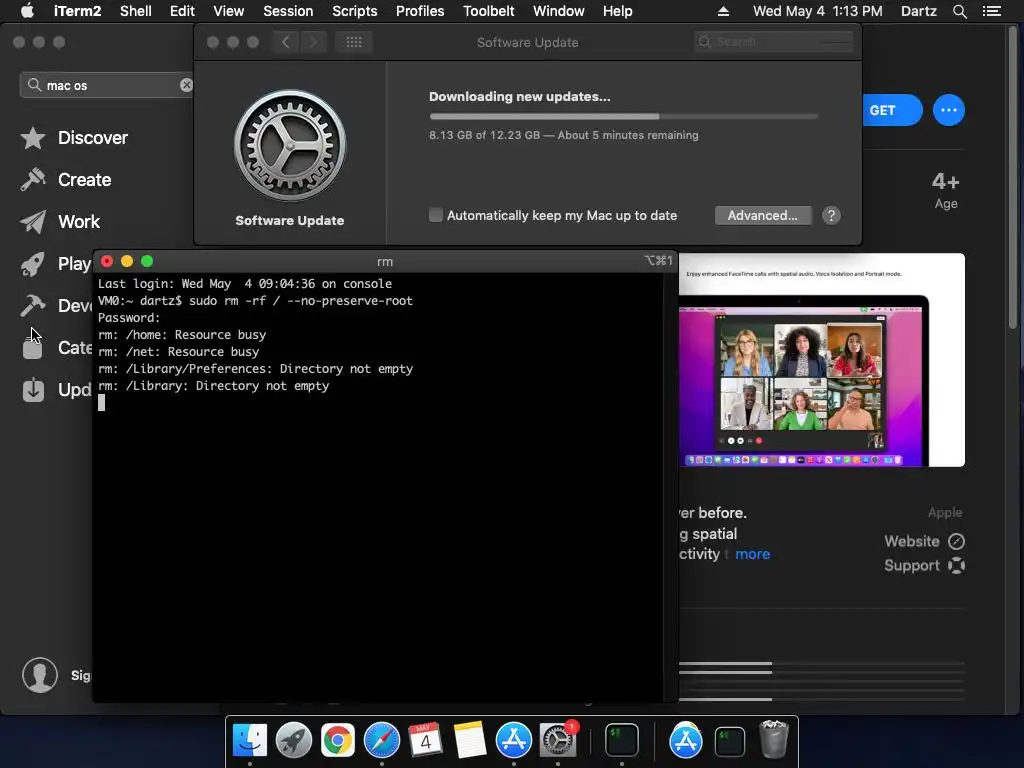Open the Play rocket section in App Store
The width and height of the screenshot is (1024, 768).
pyautogui.click(x=56, y=264)
